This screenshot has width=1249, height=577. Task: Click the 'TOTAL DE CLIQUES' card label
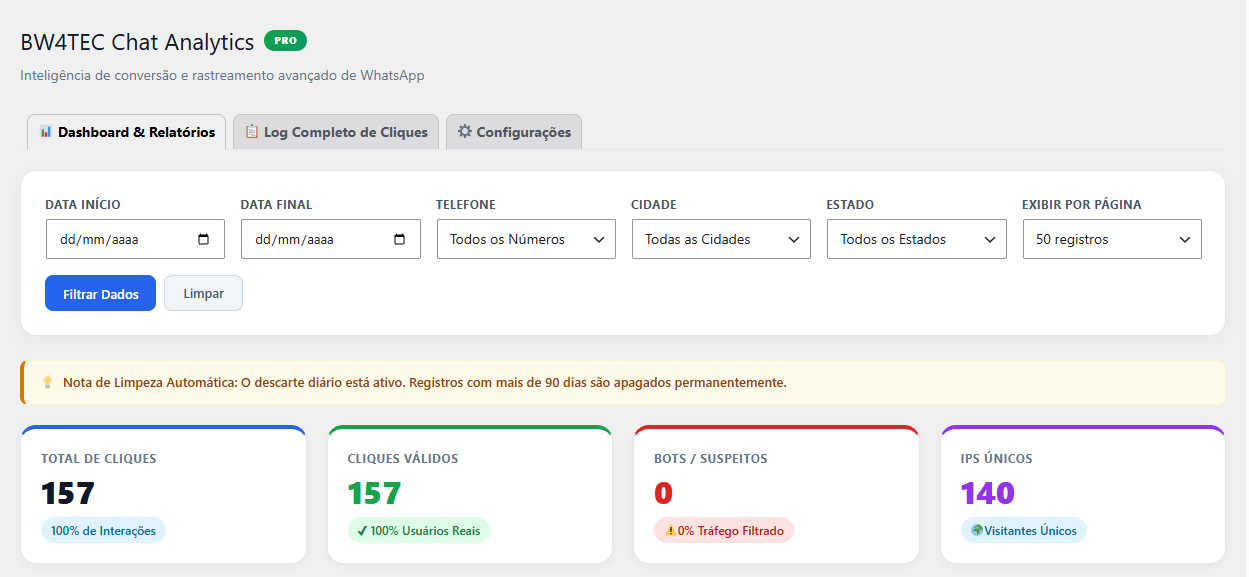99,459
